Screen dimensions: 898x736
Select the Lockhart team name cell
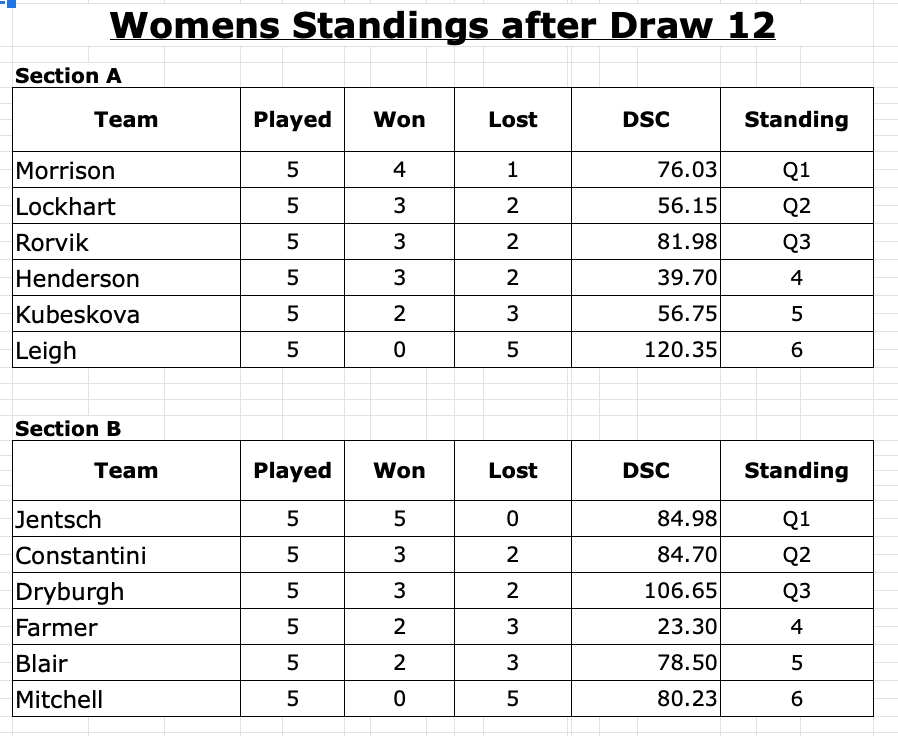pyautogui.click(x=66, y=207)
